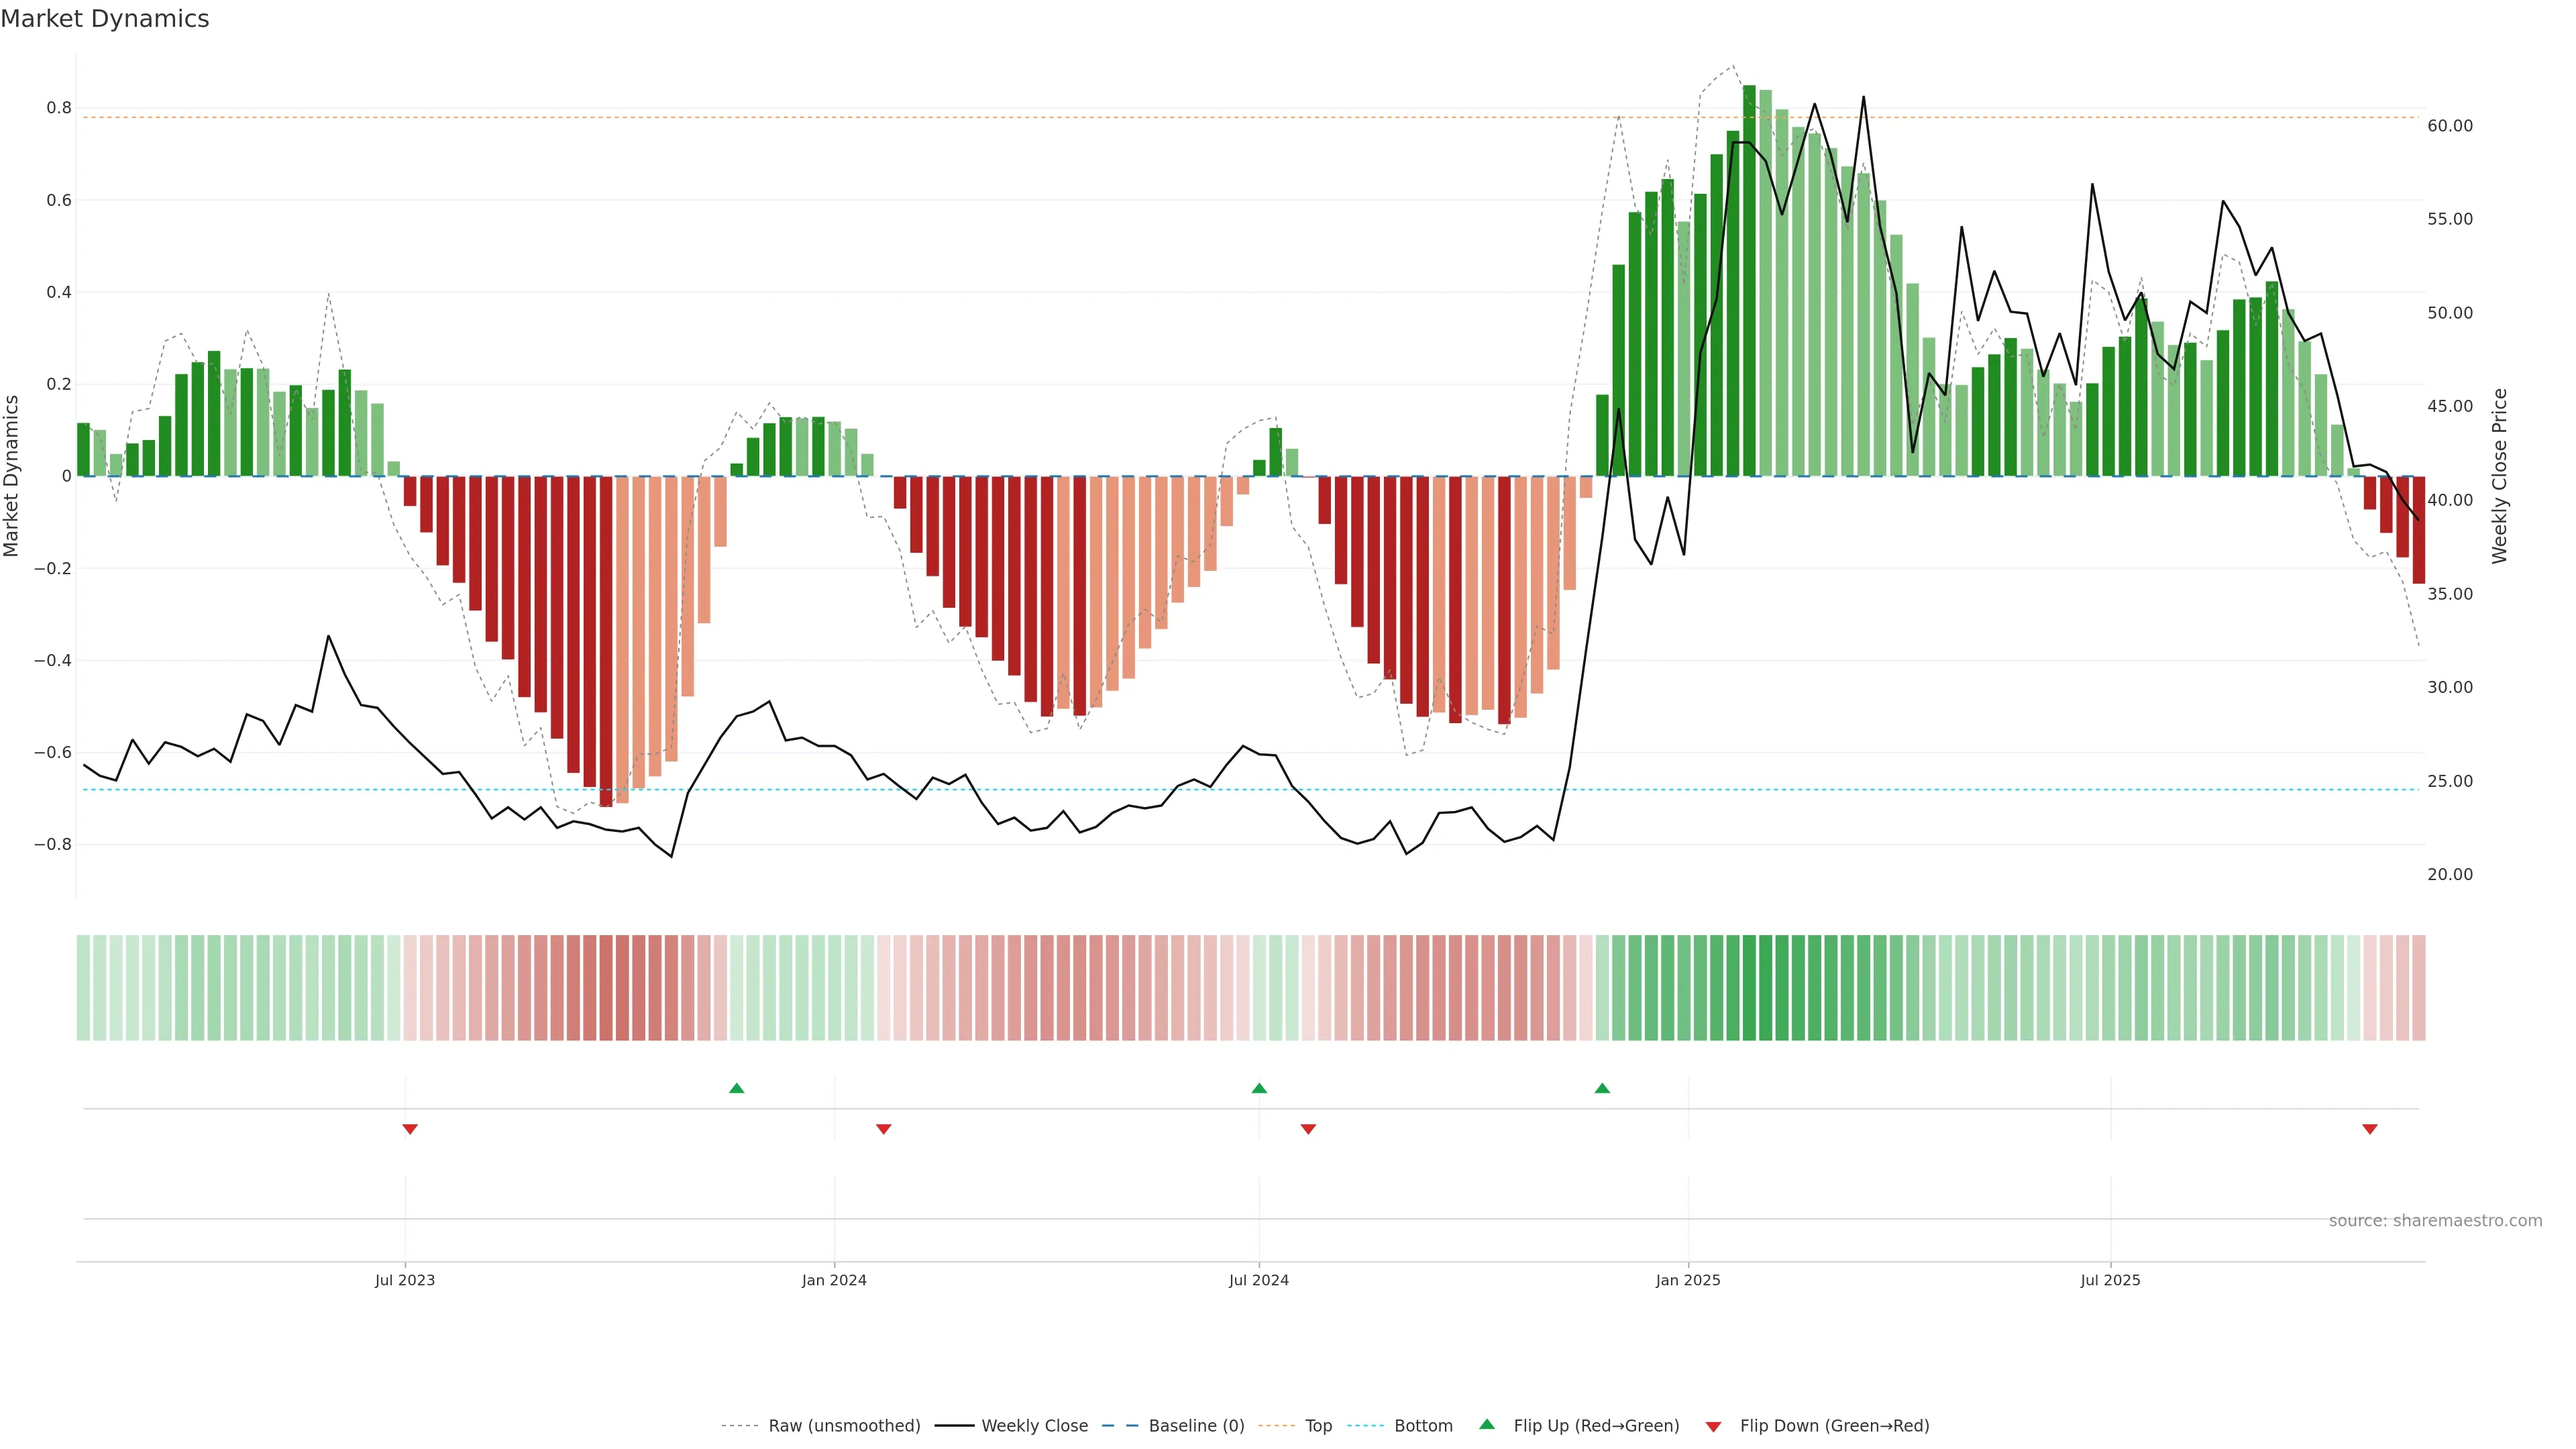Hide the Top threshold legend entry

(x=1318, y=1426)
